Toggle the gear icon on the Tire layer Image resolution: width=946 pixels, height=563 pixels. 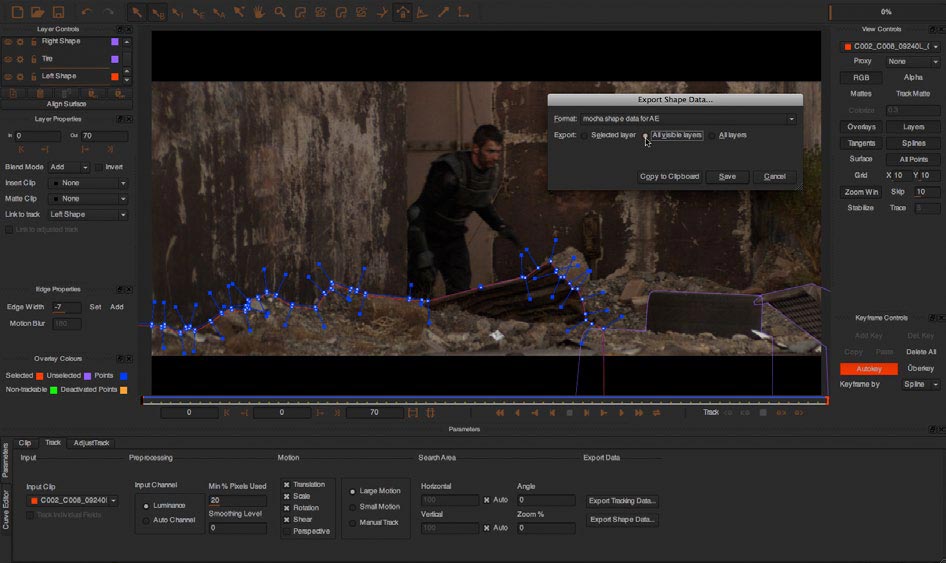click(20, 59)
